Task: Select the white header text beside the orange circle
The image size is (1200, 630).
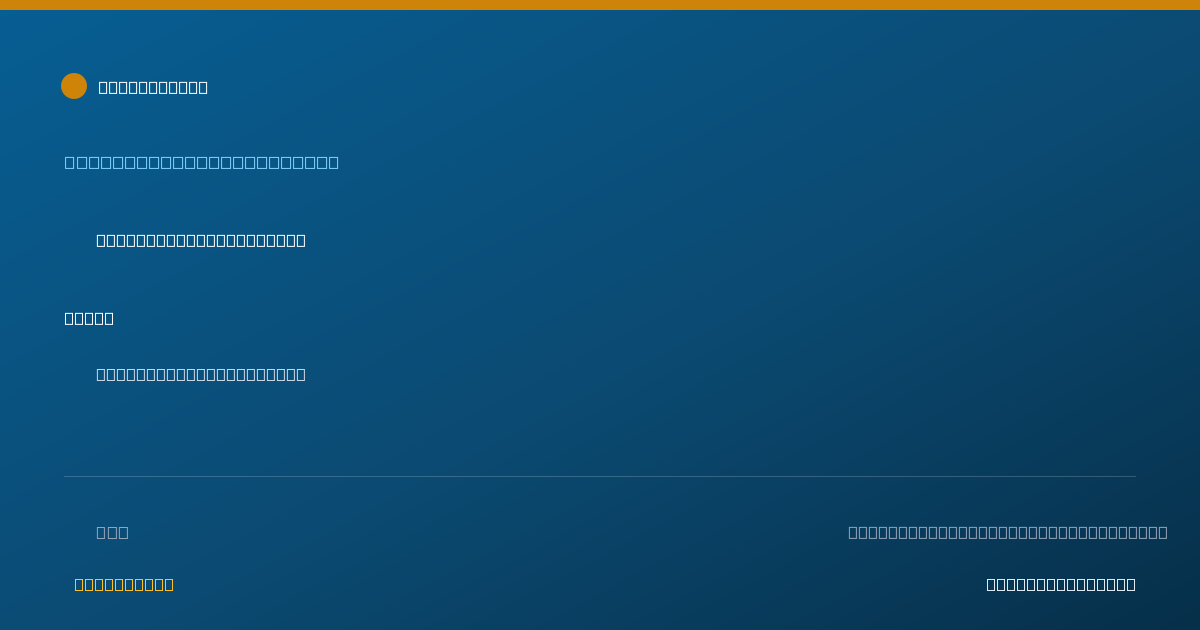Action: pos(153,87)
